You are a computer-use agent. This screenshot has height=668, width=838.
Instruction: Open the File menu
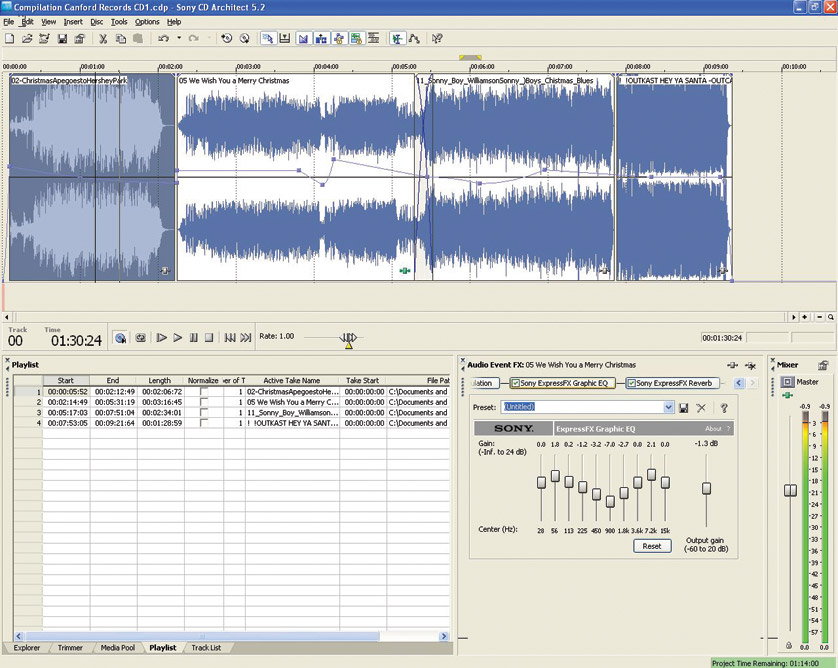point(9,22)
